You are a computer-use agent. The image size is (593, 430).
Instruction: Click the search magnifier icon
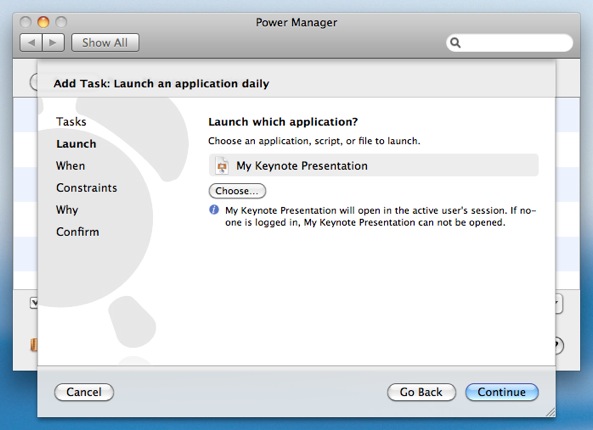455,43
